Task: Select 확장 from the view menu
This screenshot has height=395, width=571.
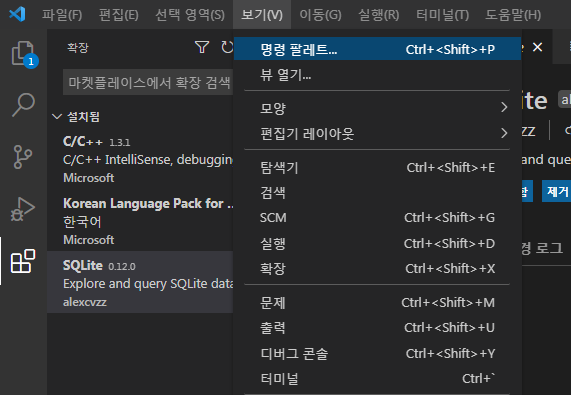Action: [377, 269]
